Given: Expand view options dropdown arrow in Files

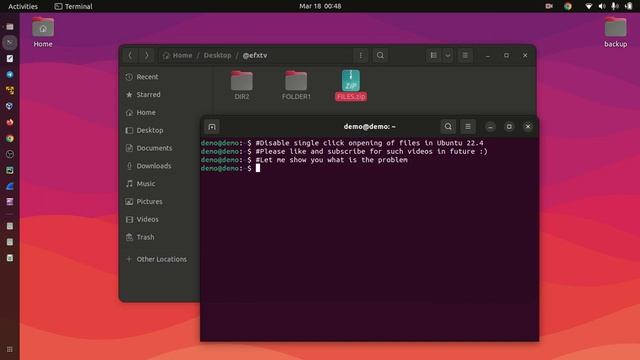Looking at the screenshot, I should (448, 55).
